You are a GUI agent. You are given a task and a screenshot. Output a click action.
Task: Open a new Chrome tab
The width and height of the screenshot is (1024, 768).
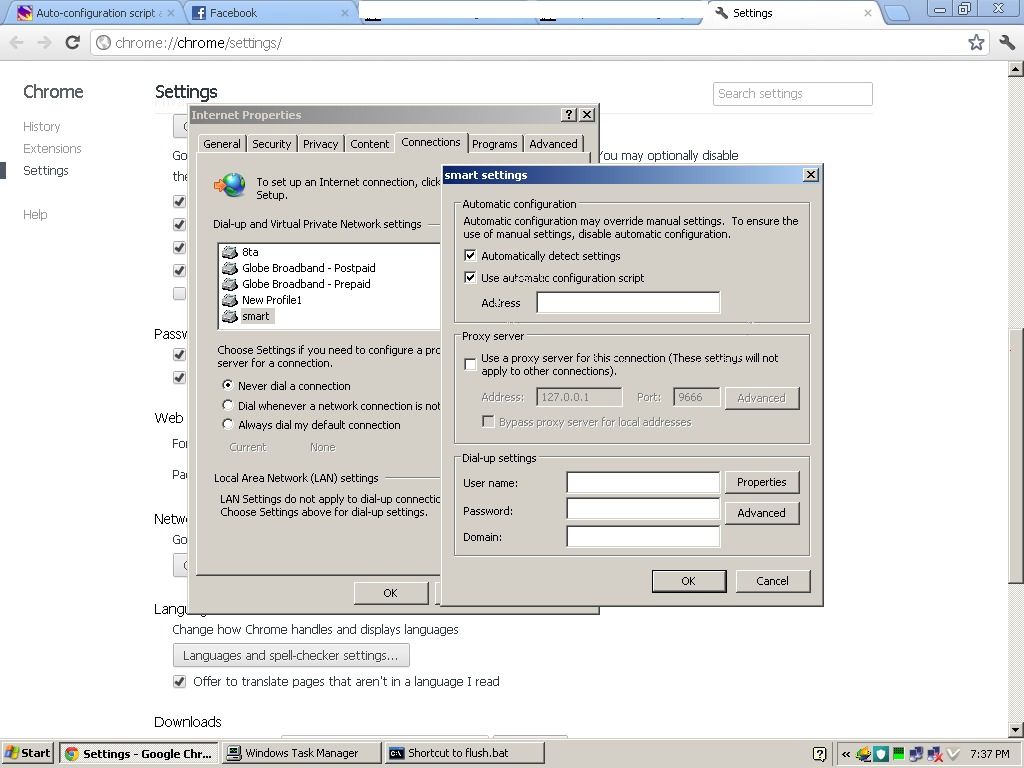897,13
